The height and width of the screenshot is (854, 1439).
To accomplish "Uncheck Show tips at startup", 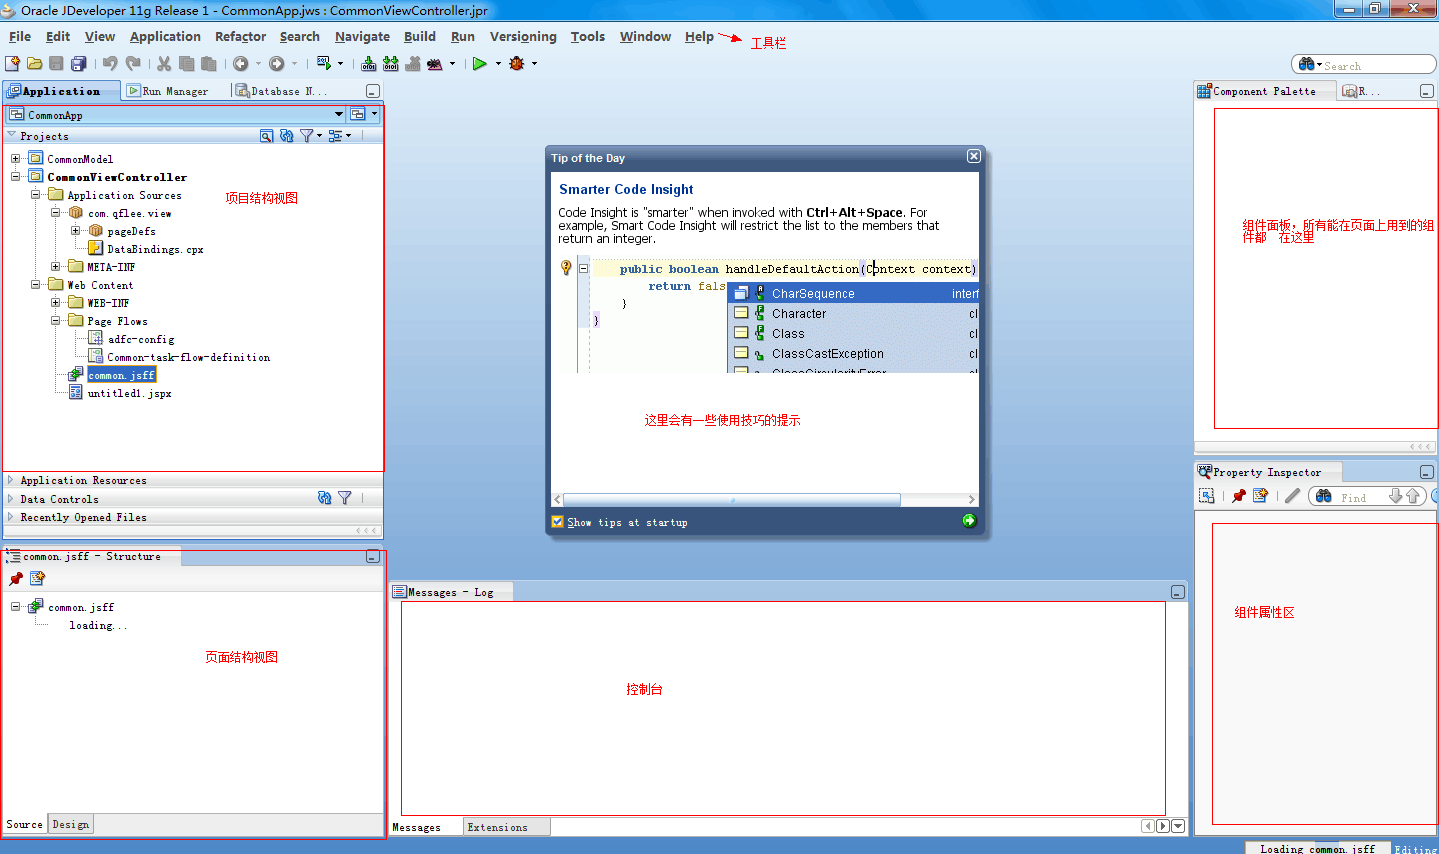I will (x=558, y=522).
